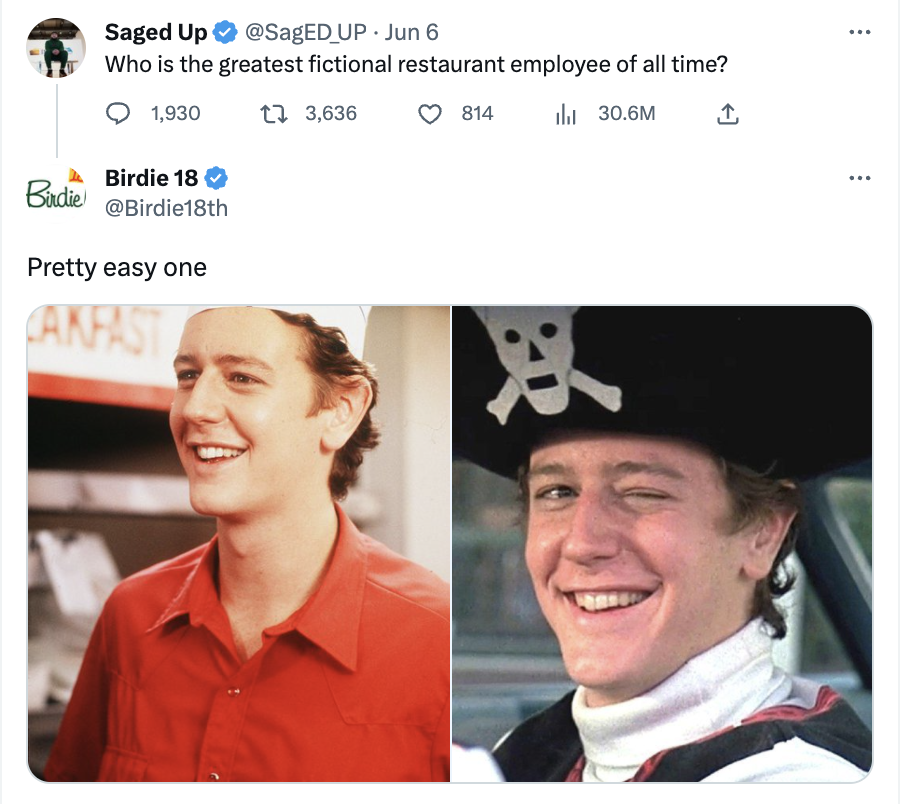Image resolution: width=900 pixels, height=804 pixels.
Task: Open the @Birdie18th handle
Action: (166, 208)
